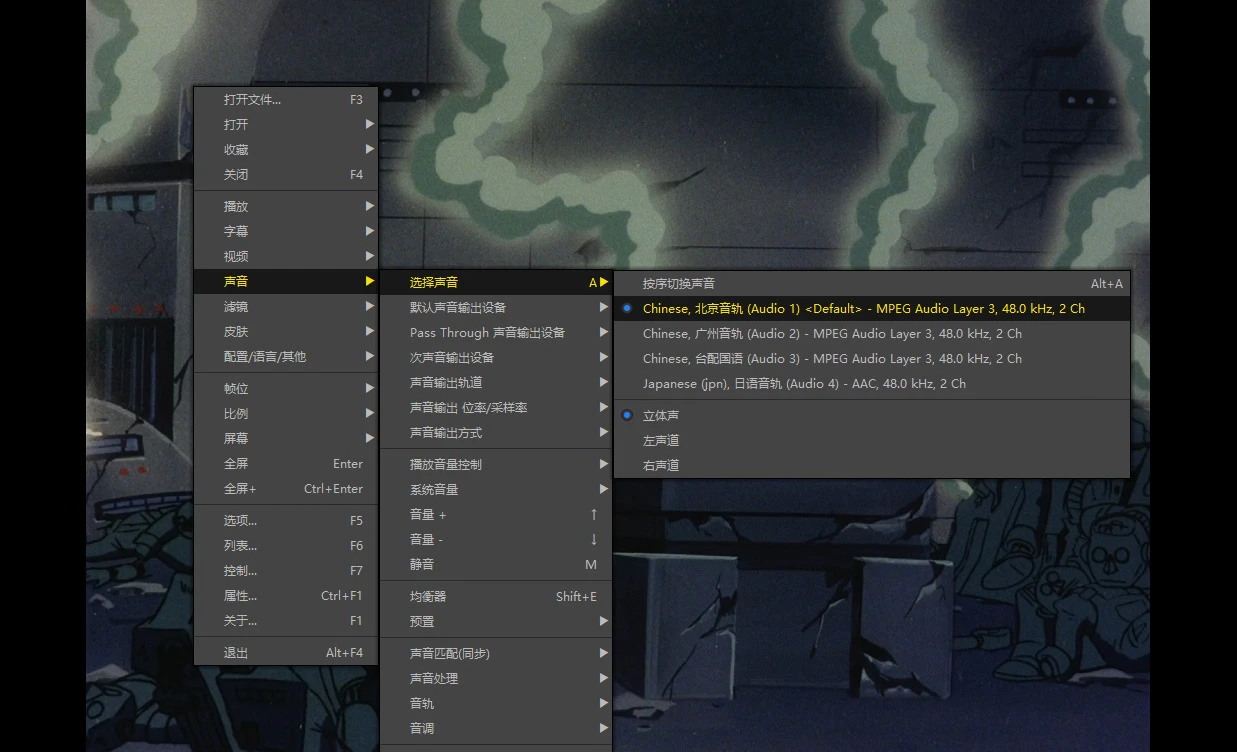1237x752 pixels.
Task: Select 立体声 stereo channel mode
Action: pyautogui.click(x=872, y=415)
